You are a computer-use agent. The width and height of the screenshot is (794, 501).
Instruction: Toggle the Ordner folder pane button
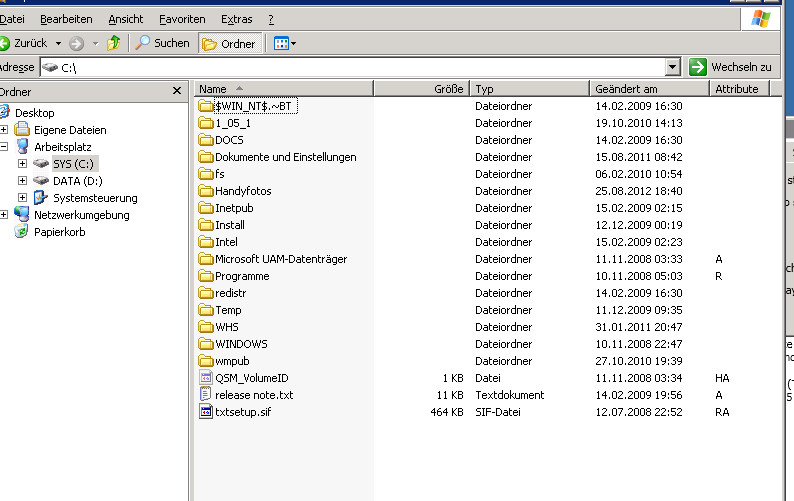click(x=230, y=44)
